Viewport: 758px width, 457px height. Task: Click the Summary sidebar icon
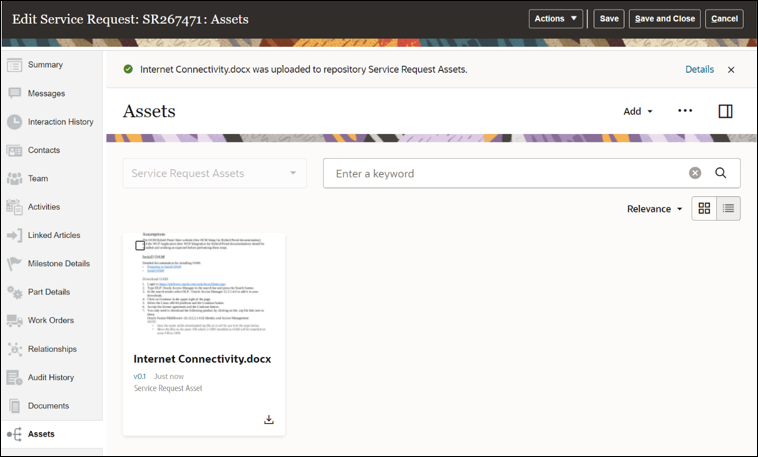pyautogui.click(x=15, y=65)
